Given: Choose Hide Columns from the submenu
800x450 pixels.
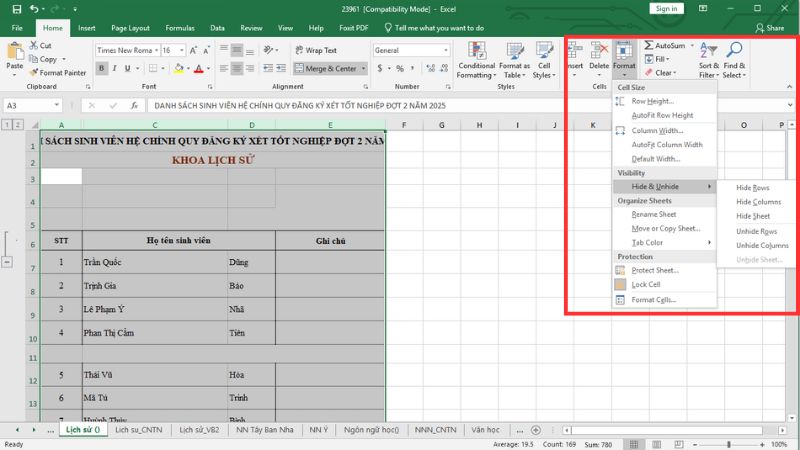Looking at the screenshot, I should (758, 202).
